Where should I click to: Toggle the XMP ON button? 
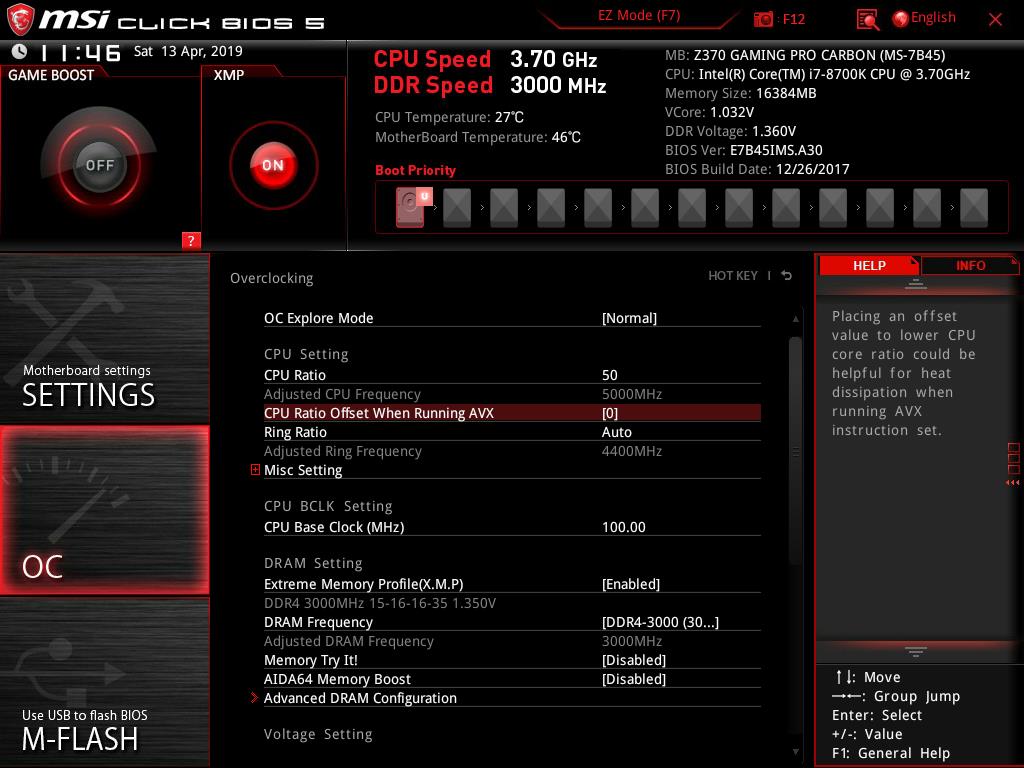tap(273, 165)
